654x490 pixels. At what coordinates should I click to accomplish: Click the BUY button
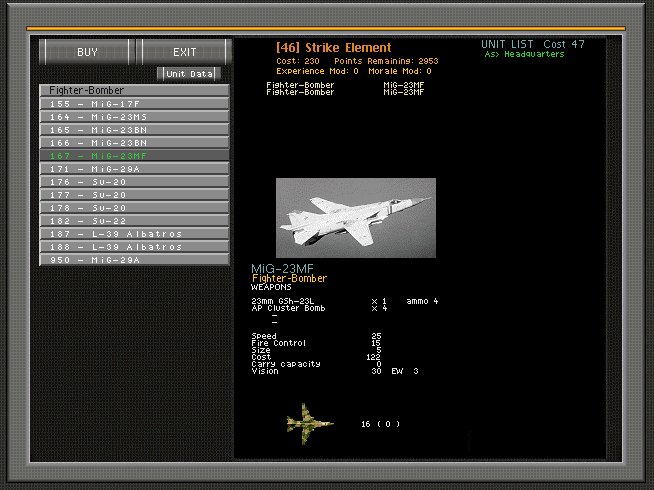pyautogui.click(x=87, y=51)
